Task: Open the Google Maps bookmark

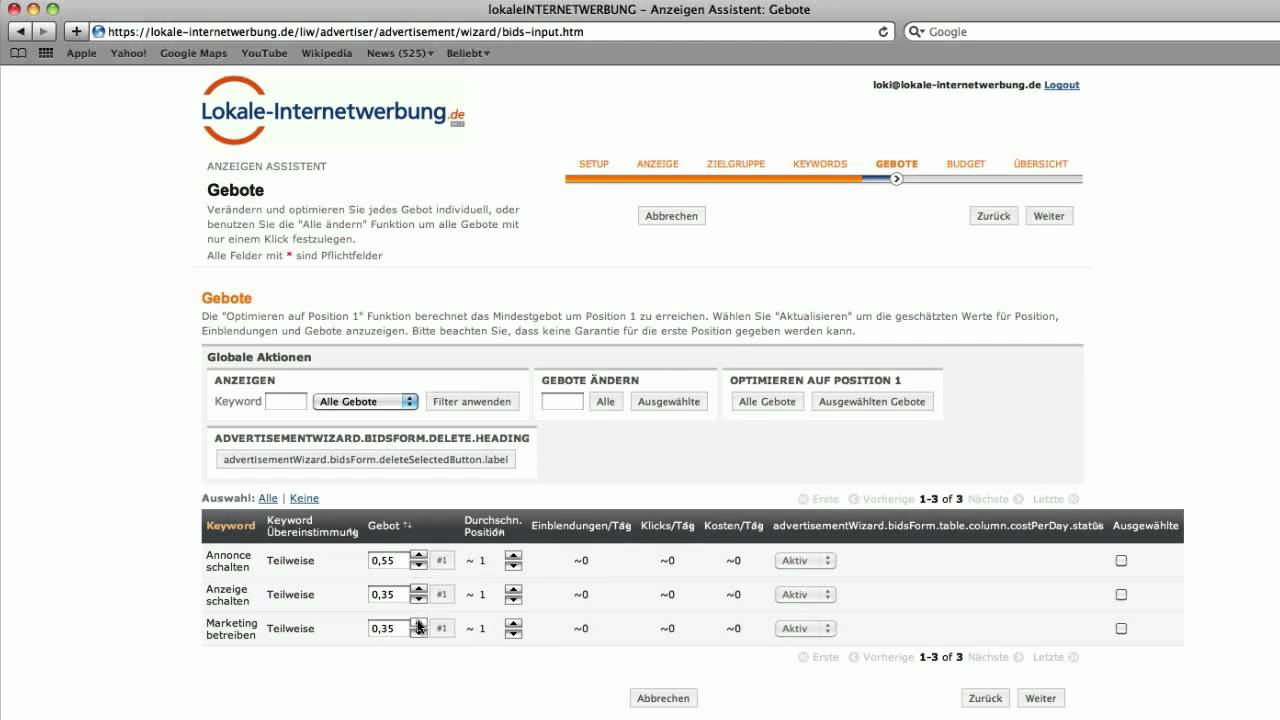Action: coord(193,54)
